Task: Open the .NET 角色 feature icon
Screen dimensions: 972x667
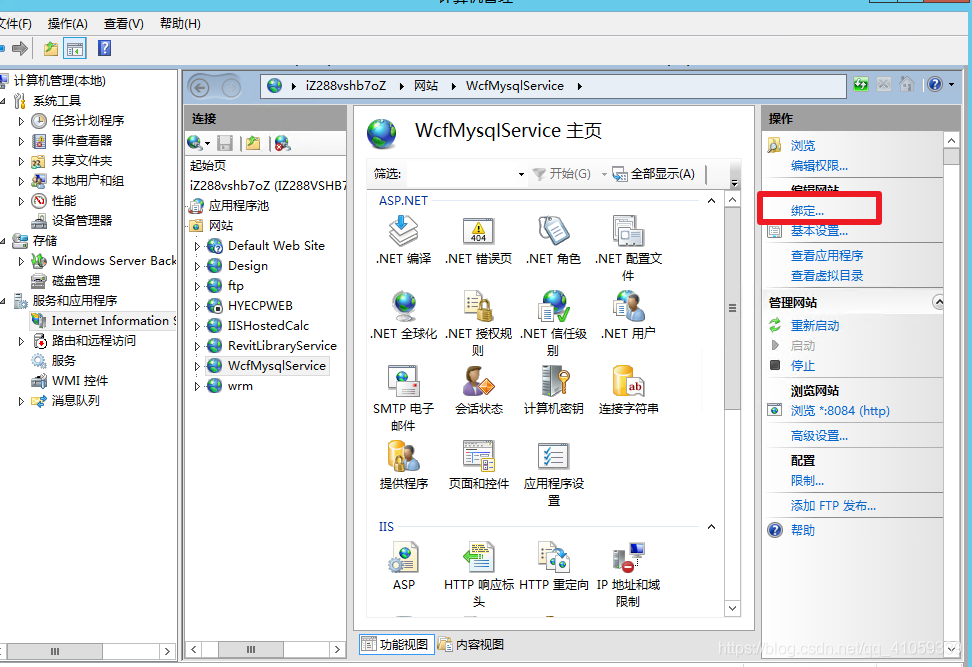Action: 554,231
